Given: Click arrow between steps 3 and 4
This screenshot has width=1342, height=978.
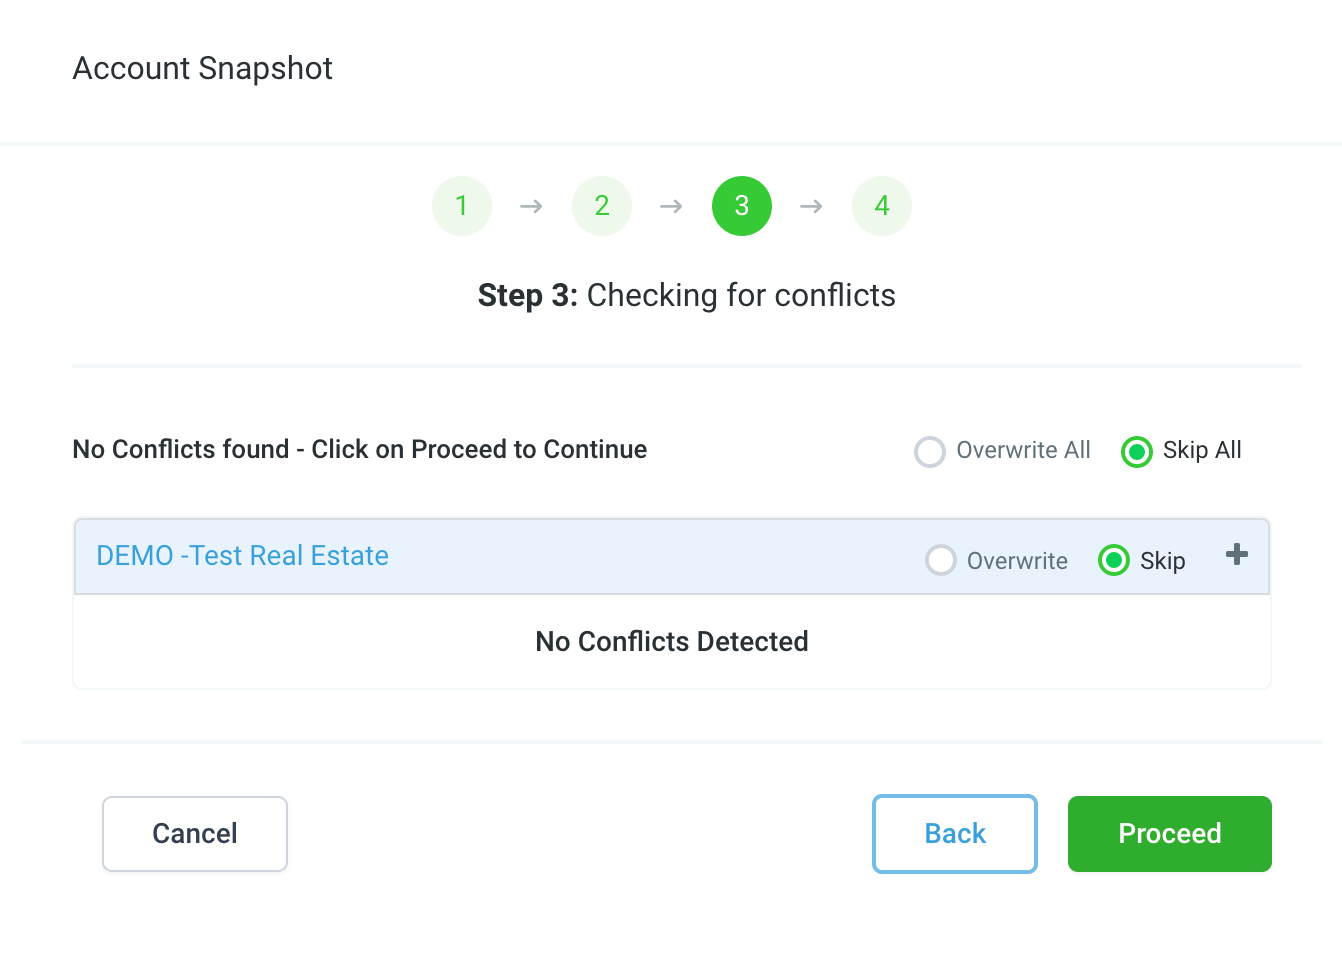Looking at the screenshot, I should tap(811, 206).
